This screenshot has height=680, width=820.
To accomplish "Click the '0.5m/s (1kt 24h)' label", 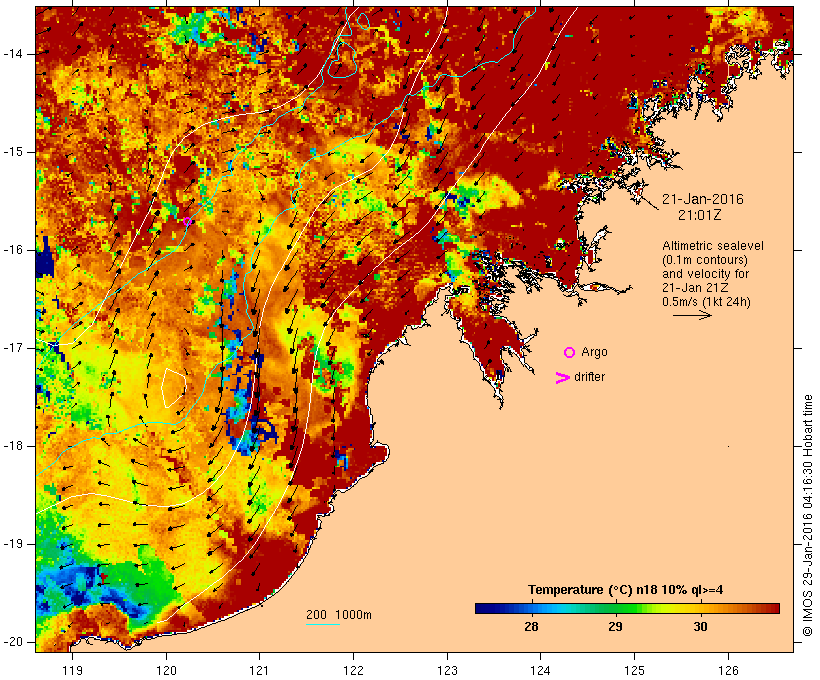I will (x=706, y=302).
